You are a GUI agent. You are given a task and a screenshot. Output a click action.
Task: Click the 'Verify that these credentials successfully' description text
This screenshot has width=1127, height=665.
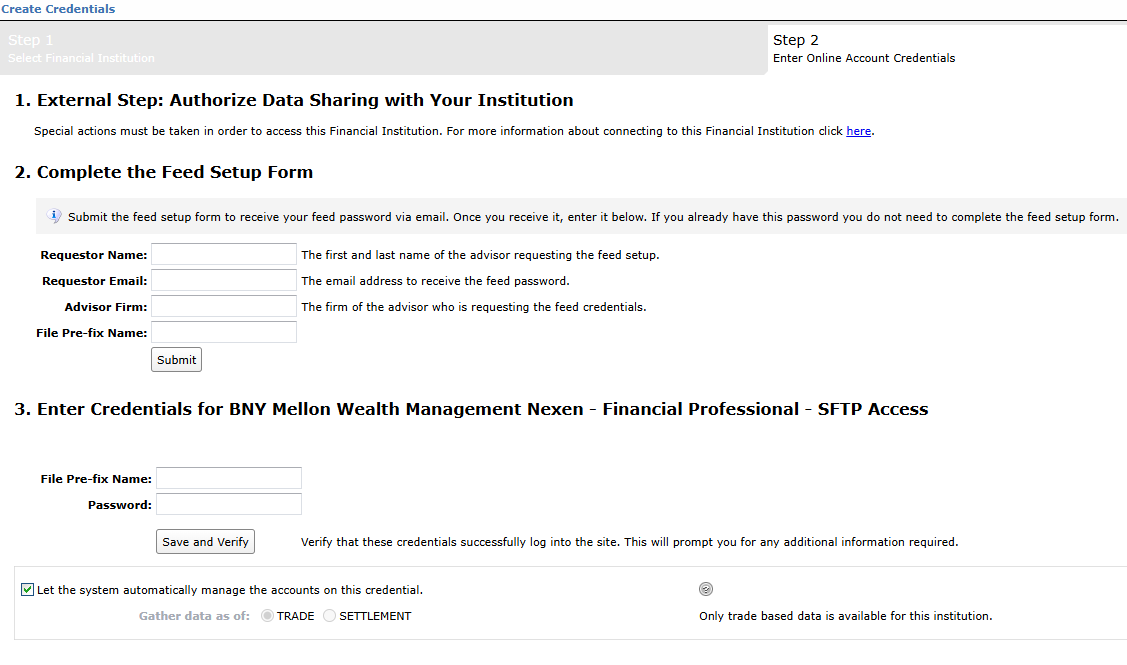(629, 542)
